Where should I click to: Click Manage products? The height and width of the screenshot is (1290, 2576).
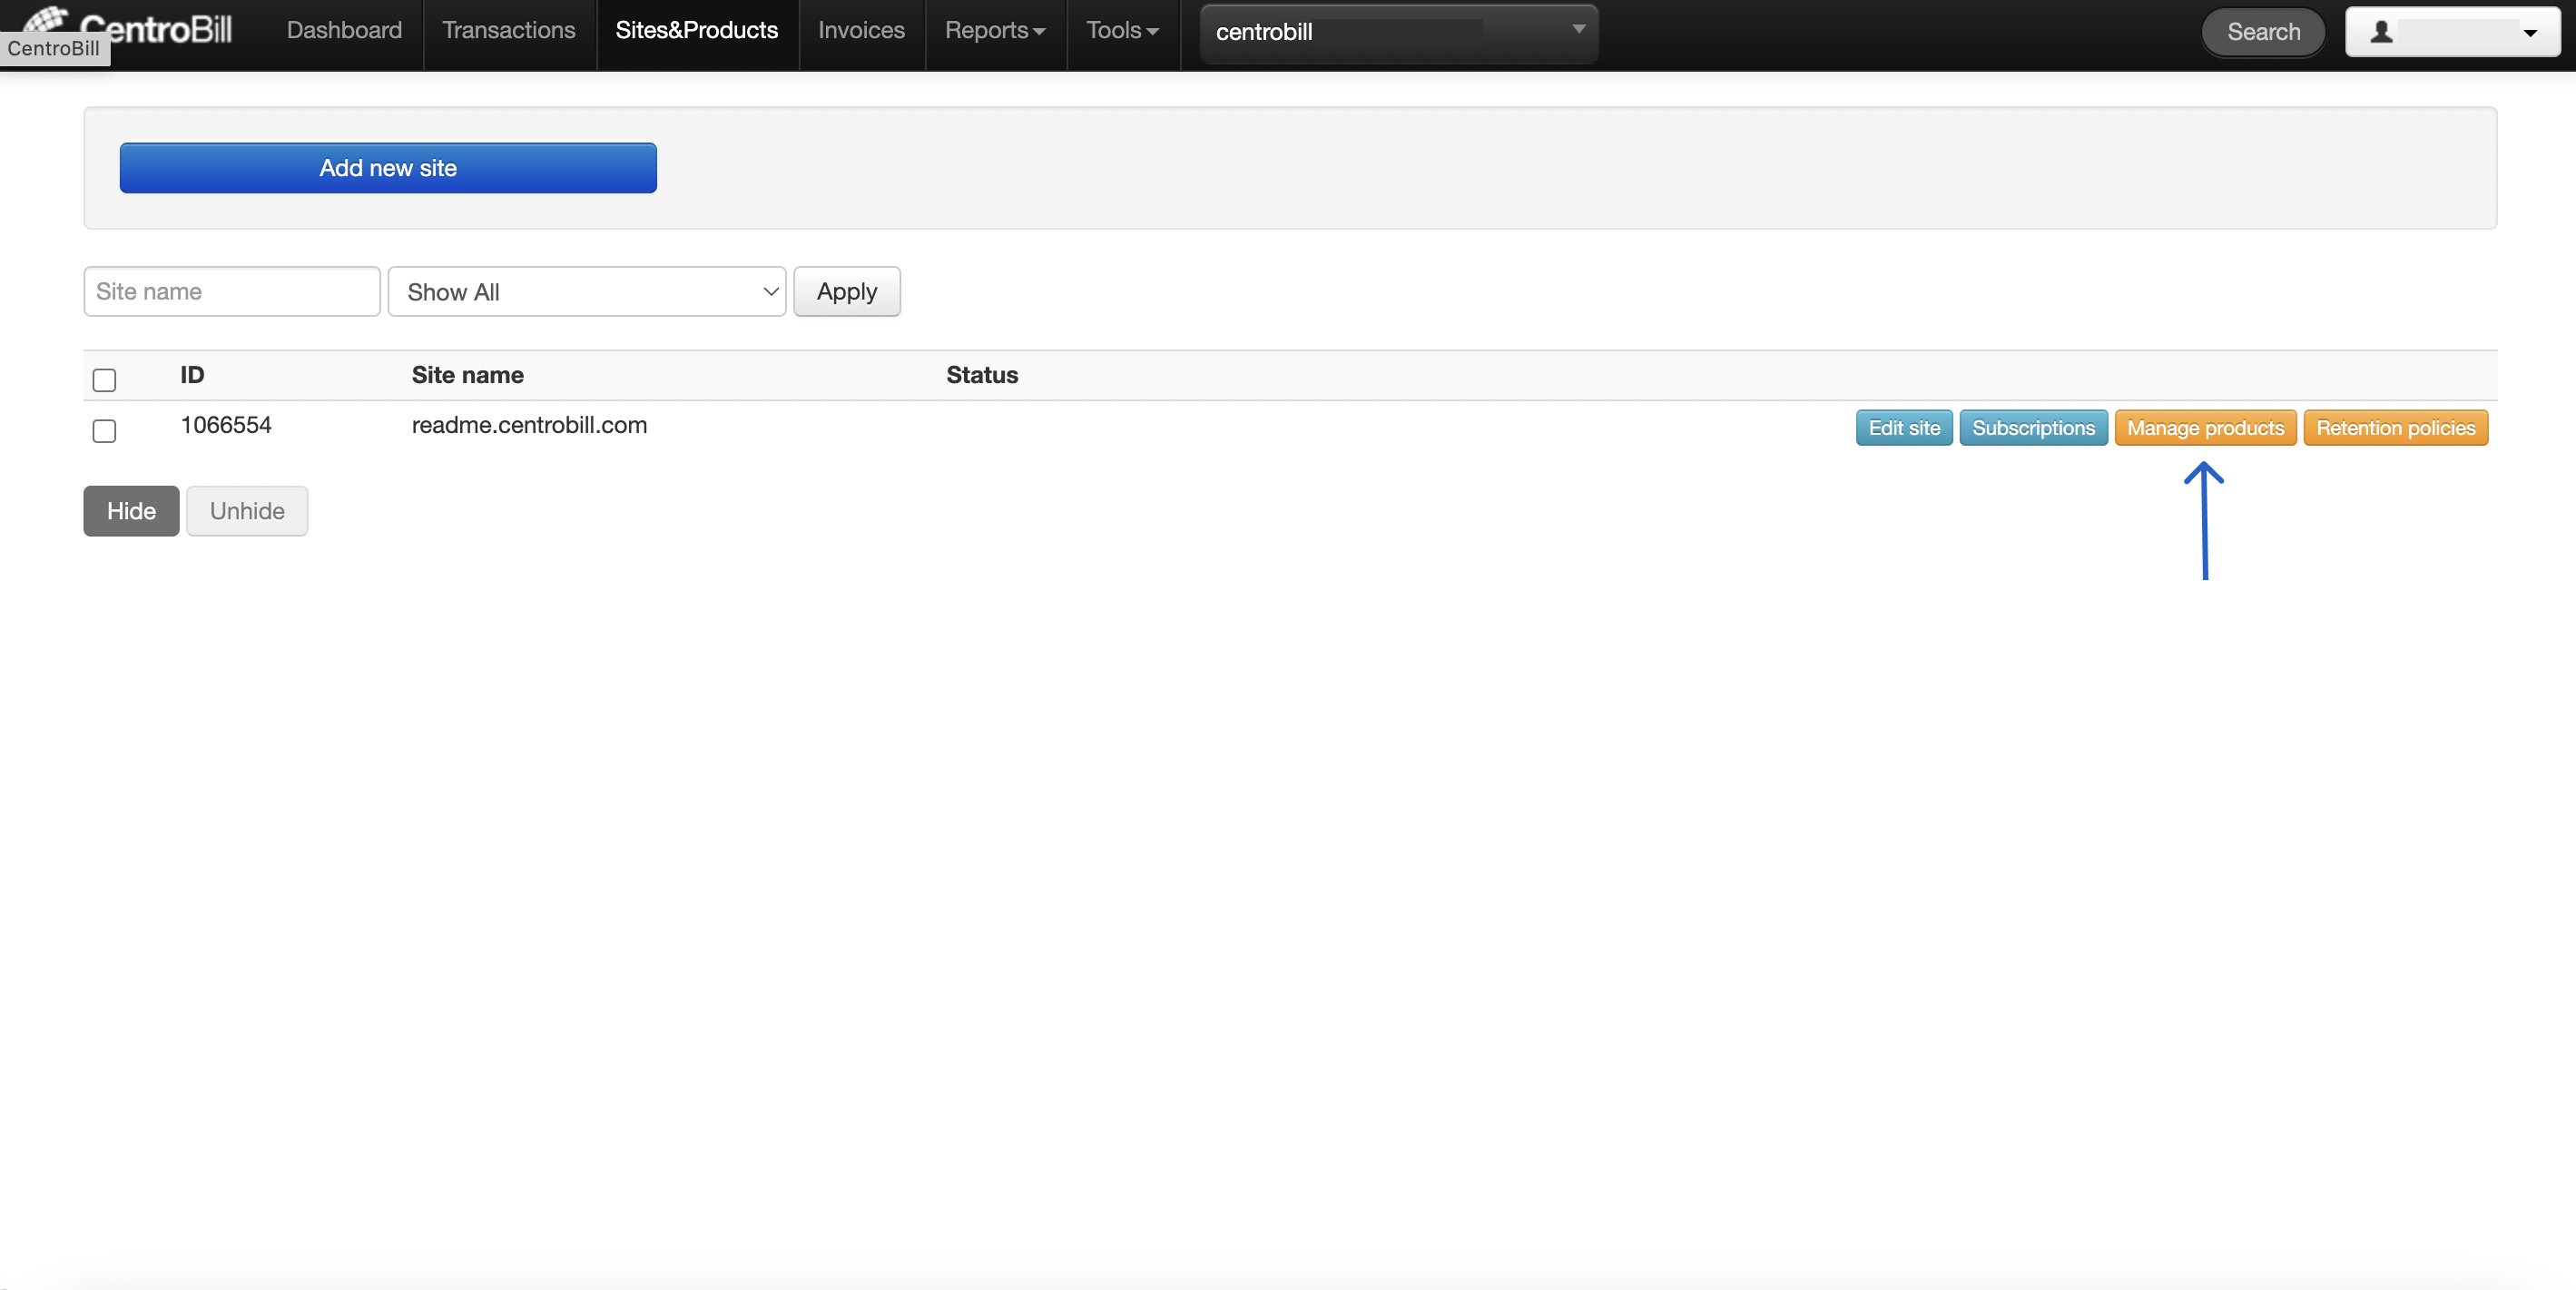[x=2205, y=428]
